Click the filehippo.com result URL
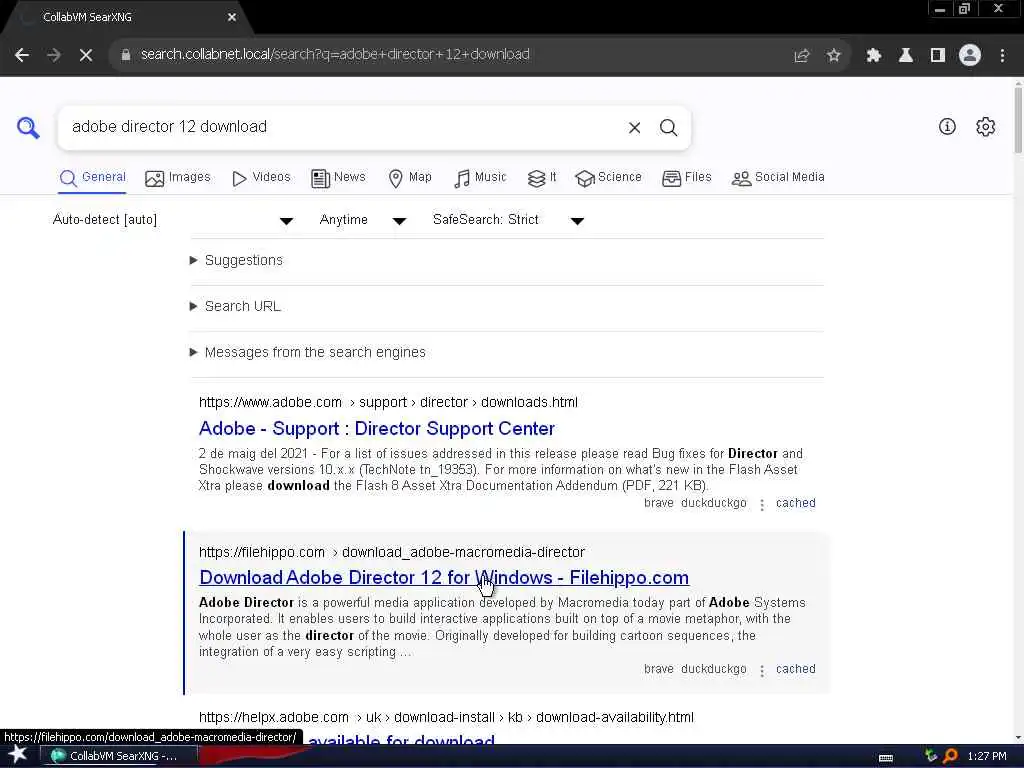 (392, 552)
